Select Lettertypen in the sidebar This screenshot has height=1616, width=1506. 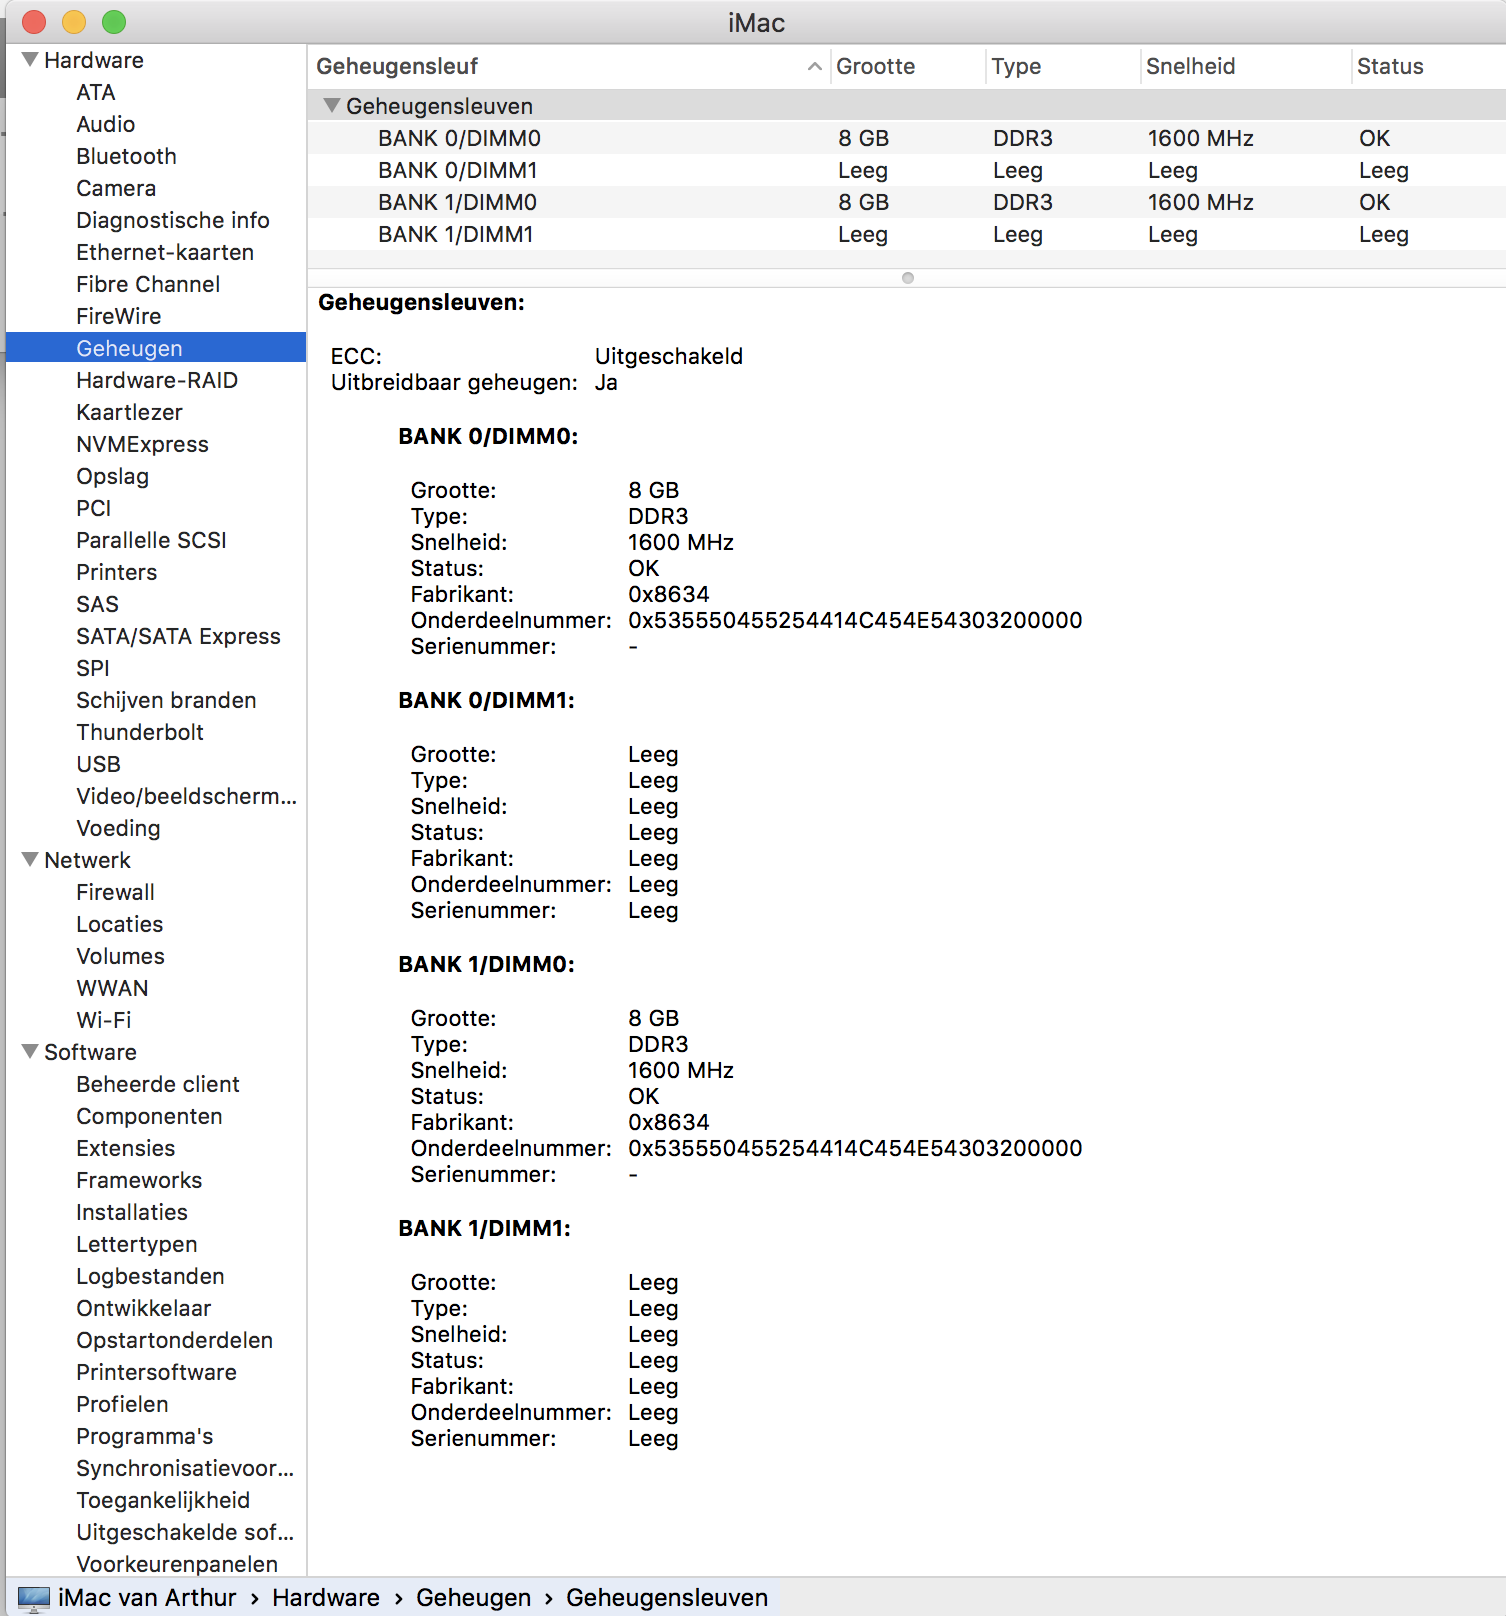[x=137, y=1244]
